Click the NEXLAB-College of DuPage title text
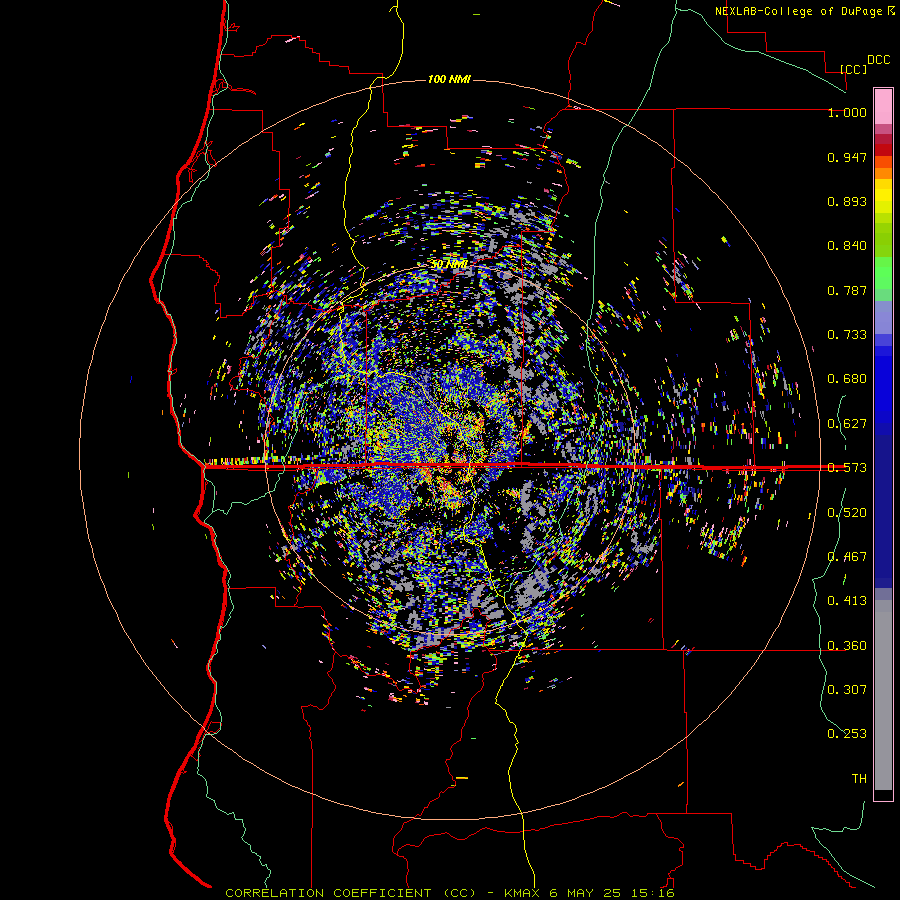 pos(805,11)
